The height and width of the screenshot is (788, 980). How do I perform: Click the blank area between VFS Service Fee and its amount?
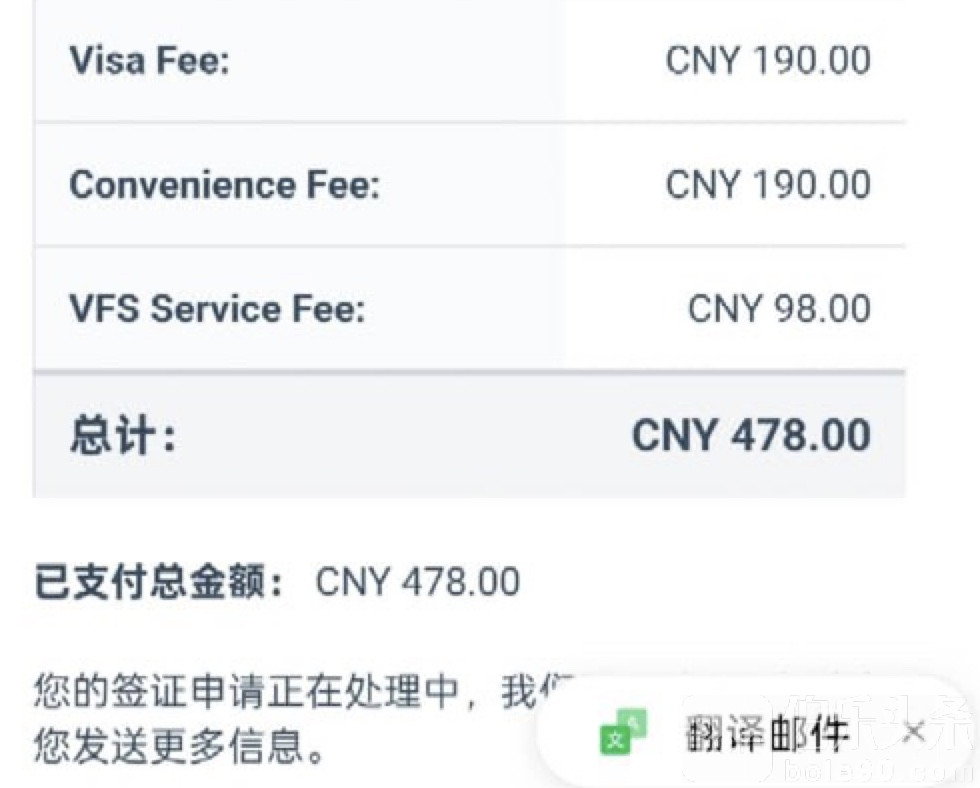tap(520, 309)
